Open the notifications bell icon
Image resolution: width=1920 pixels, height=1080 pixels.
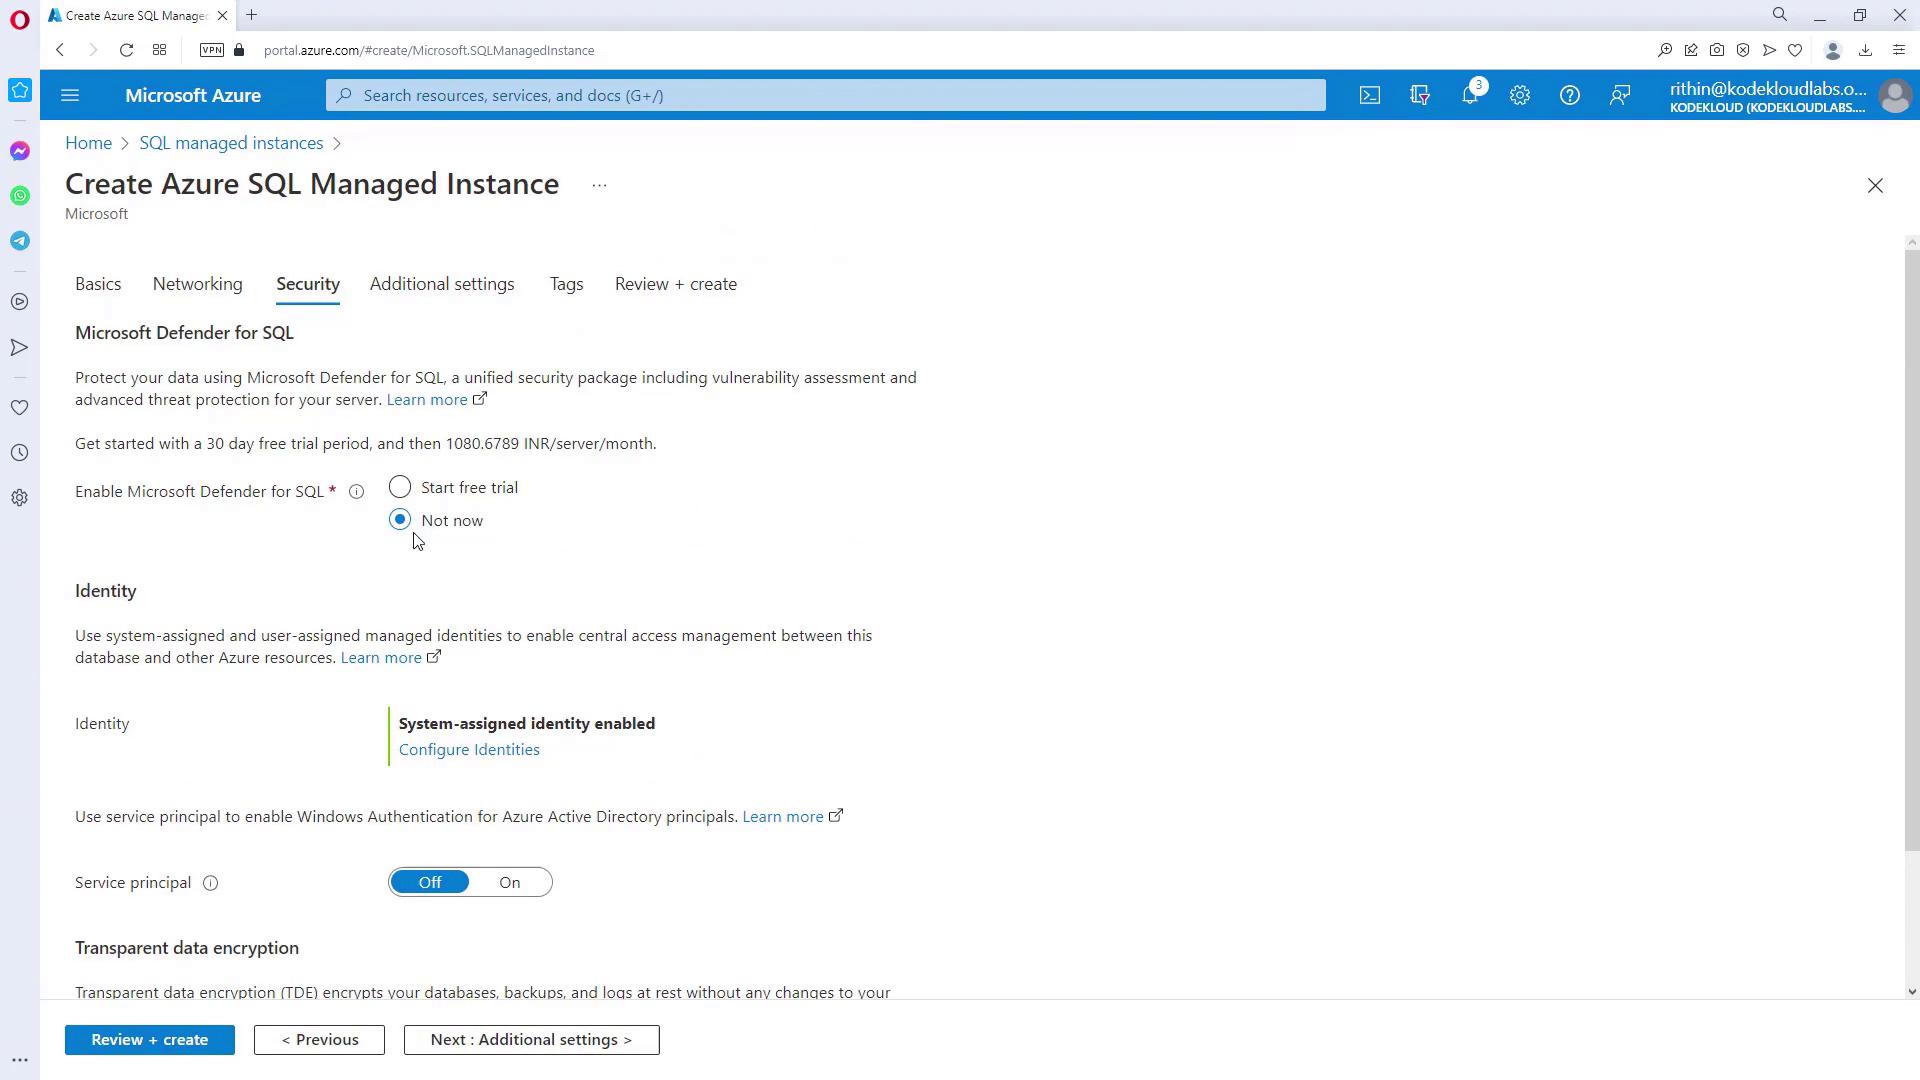tap(1469, 95)
